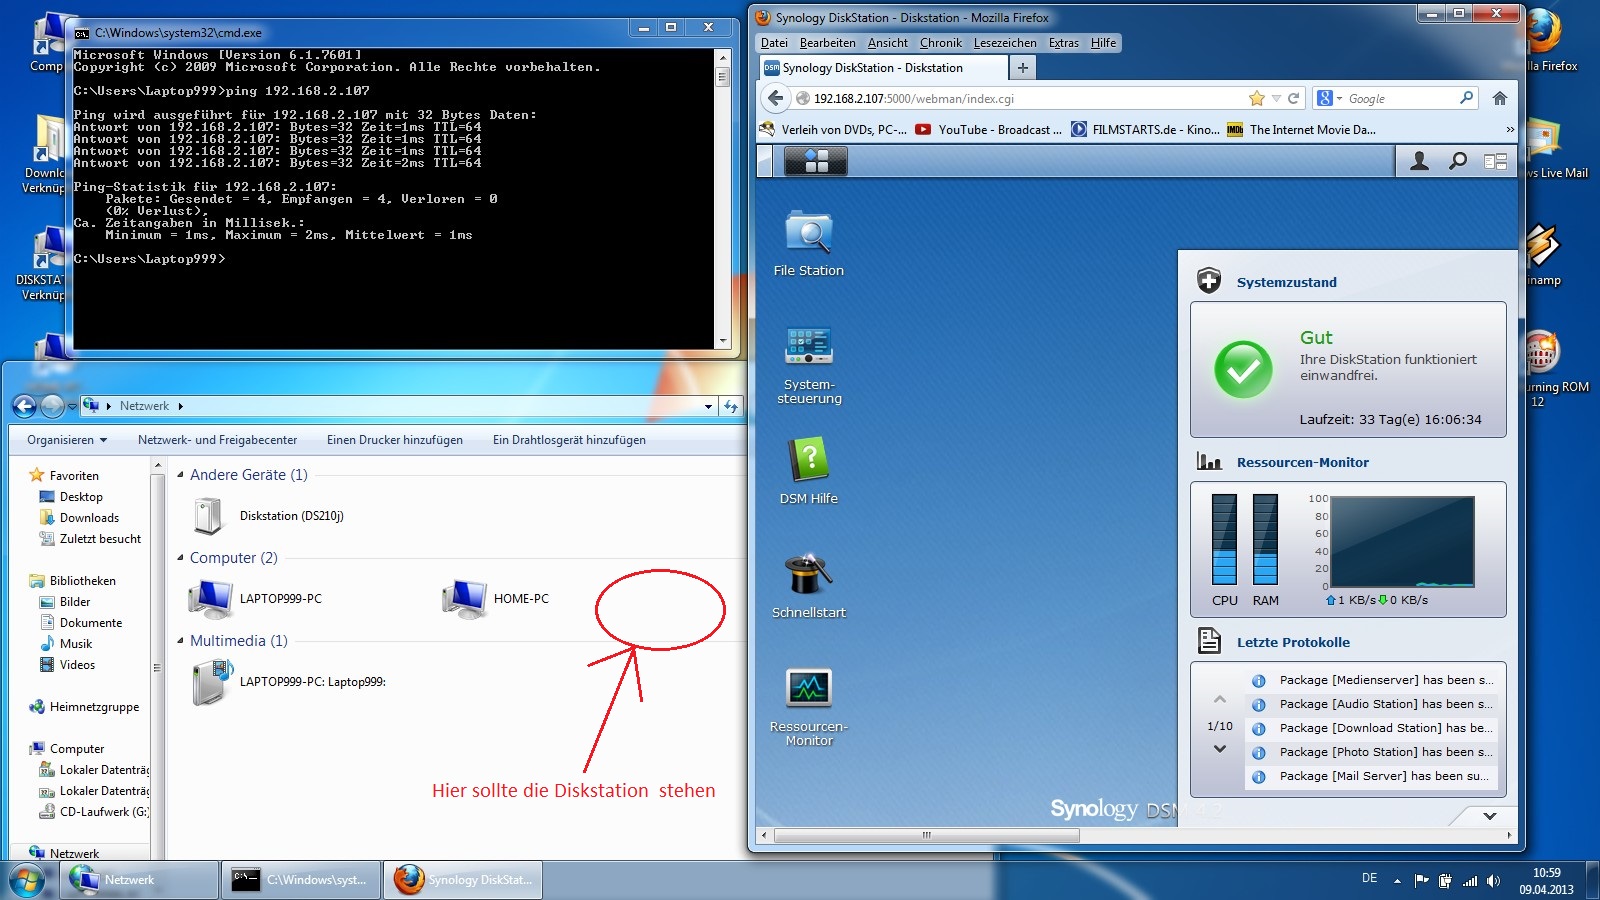Open Verleih von DVDs bookmark
The image size is (1600, 900).
(833, 129)
